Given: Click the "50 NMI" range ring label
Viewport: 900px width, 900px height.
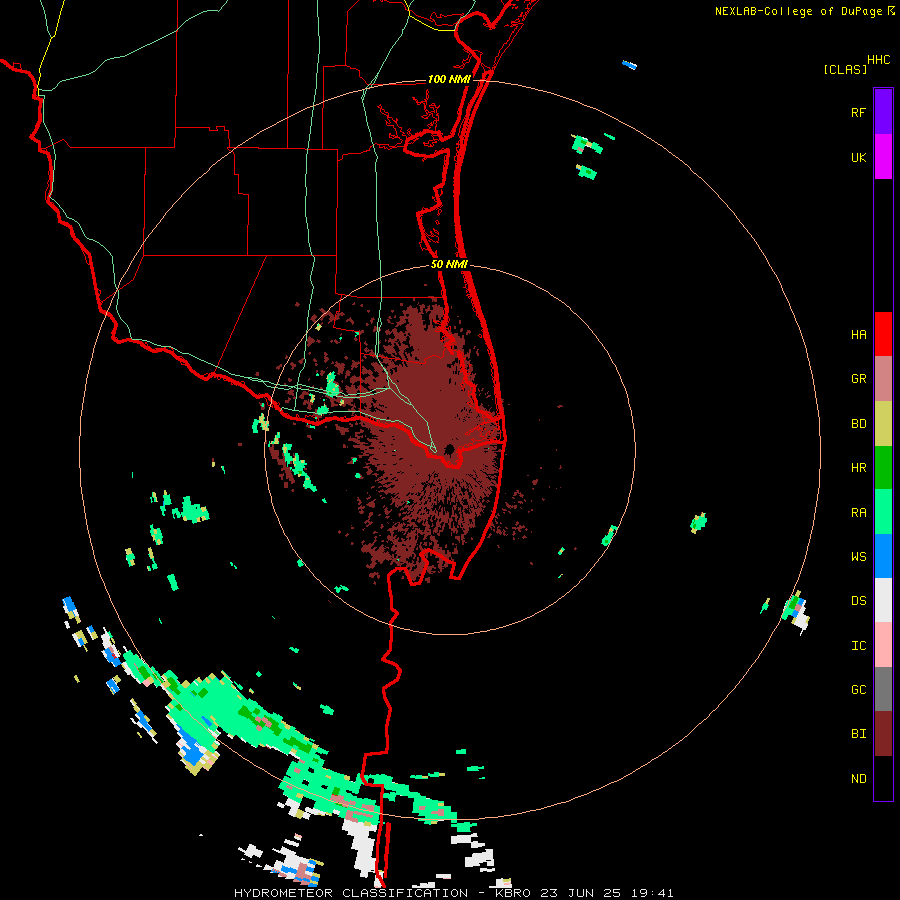Looking at the screenshot, I should (x=449, y=264).
